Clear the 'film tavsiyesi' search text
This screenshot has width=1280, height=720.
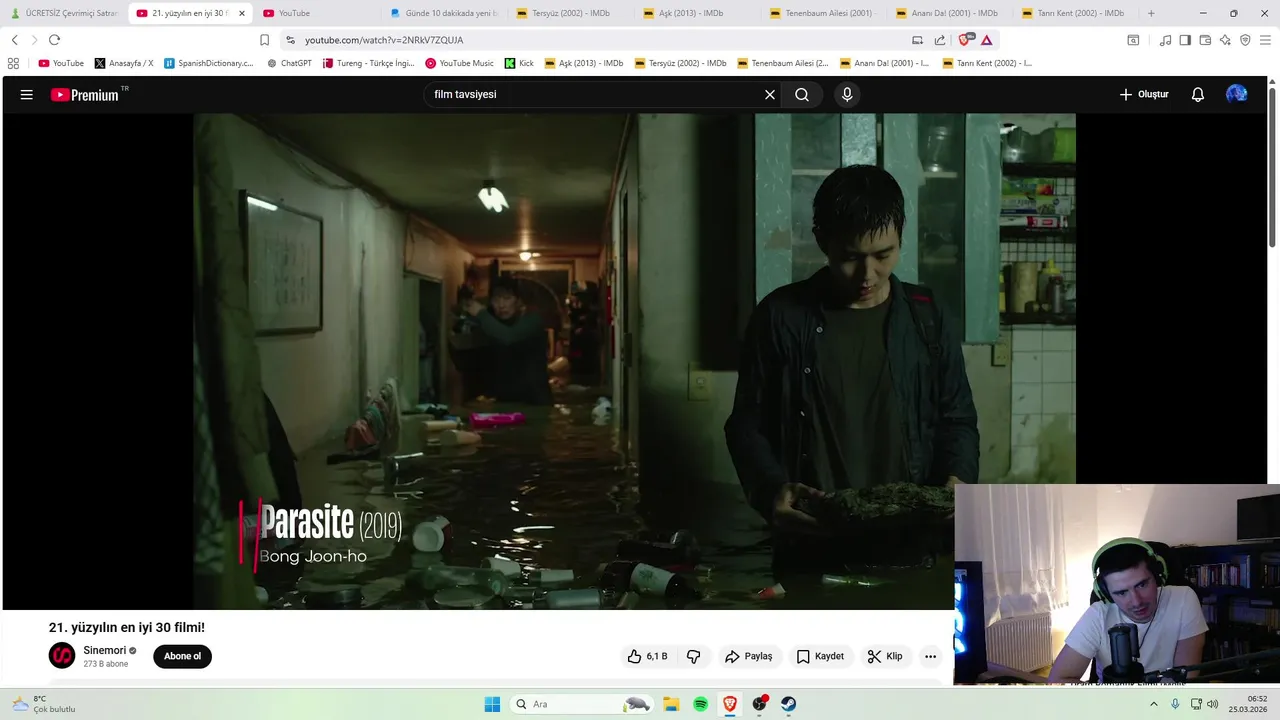[x=770, y=95]
